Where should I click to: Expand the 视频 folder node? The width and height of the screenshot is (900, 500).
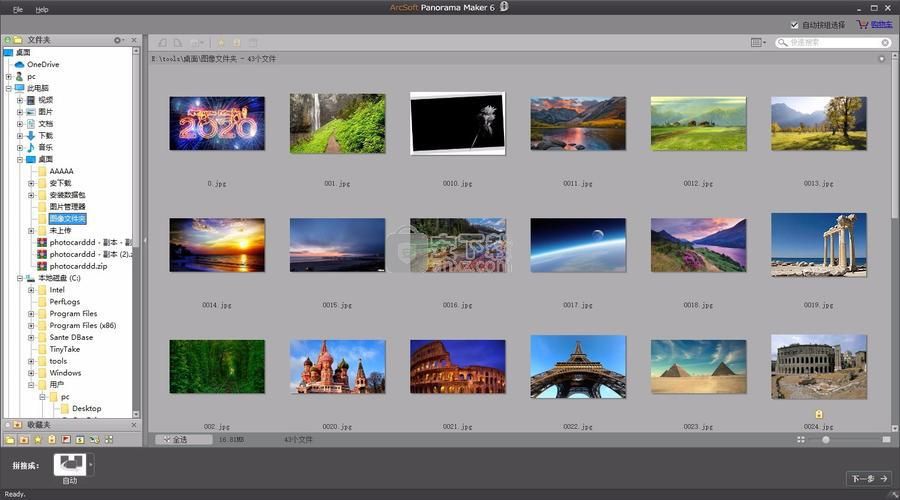pos(20,100)
